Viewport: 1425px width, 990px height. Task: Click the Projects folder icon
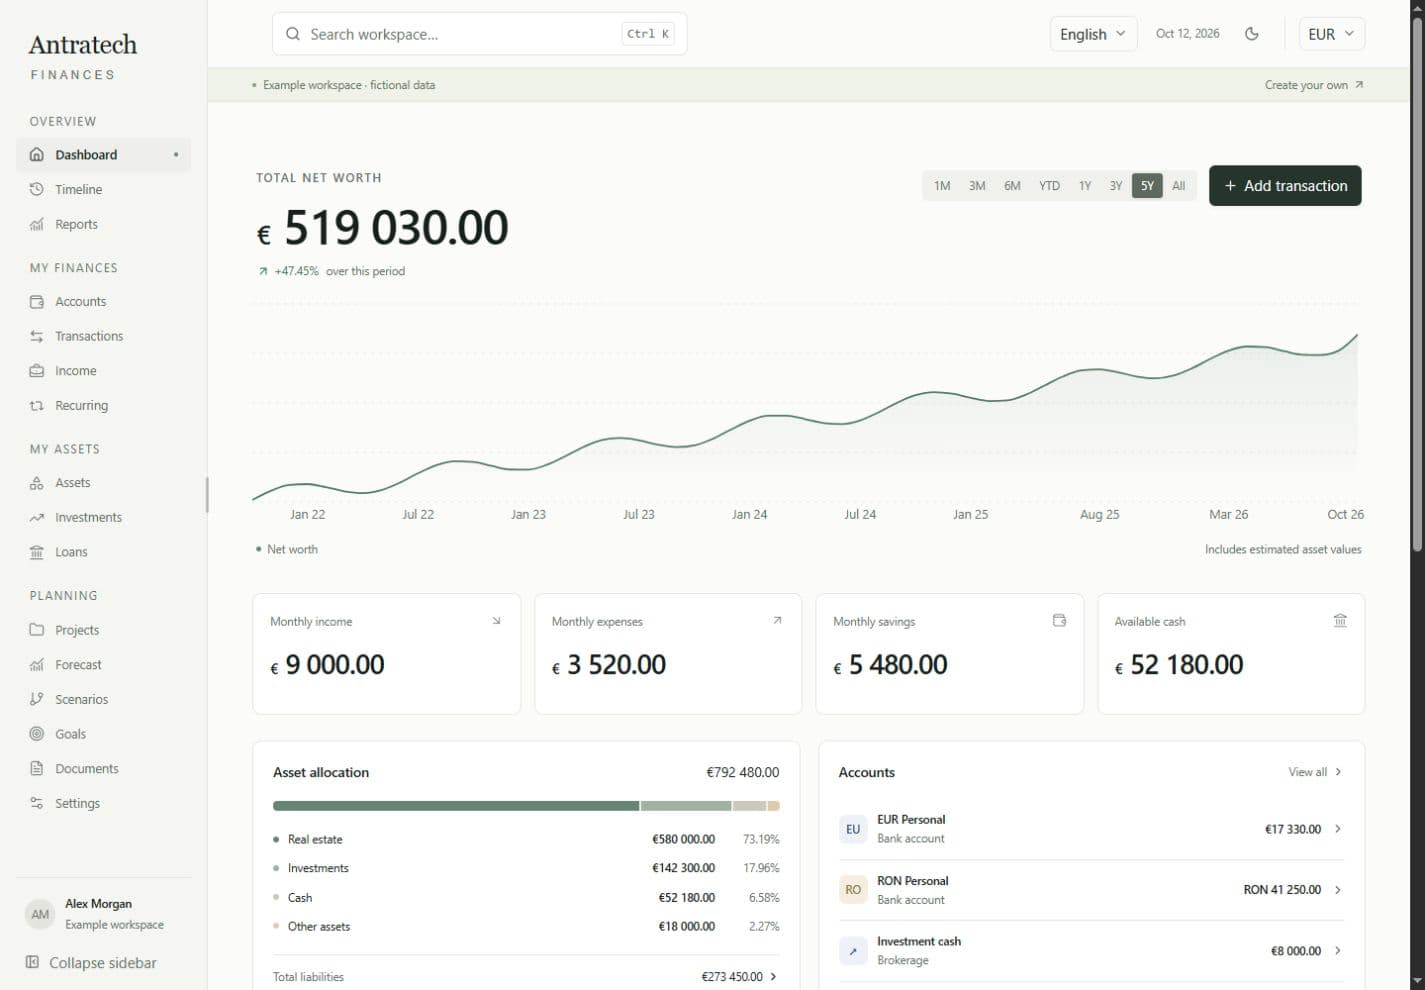click(37, 630)
